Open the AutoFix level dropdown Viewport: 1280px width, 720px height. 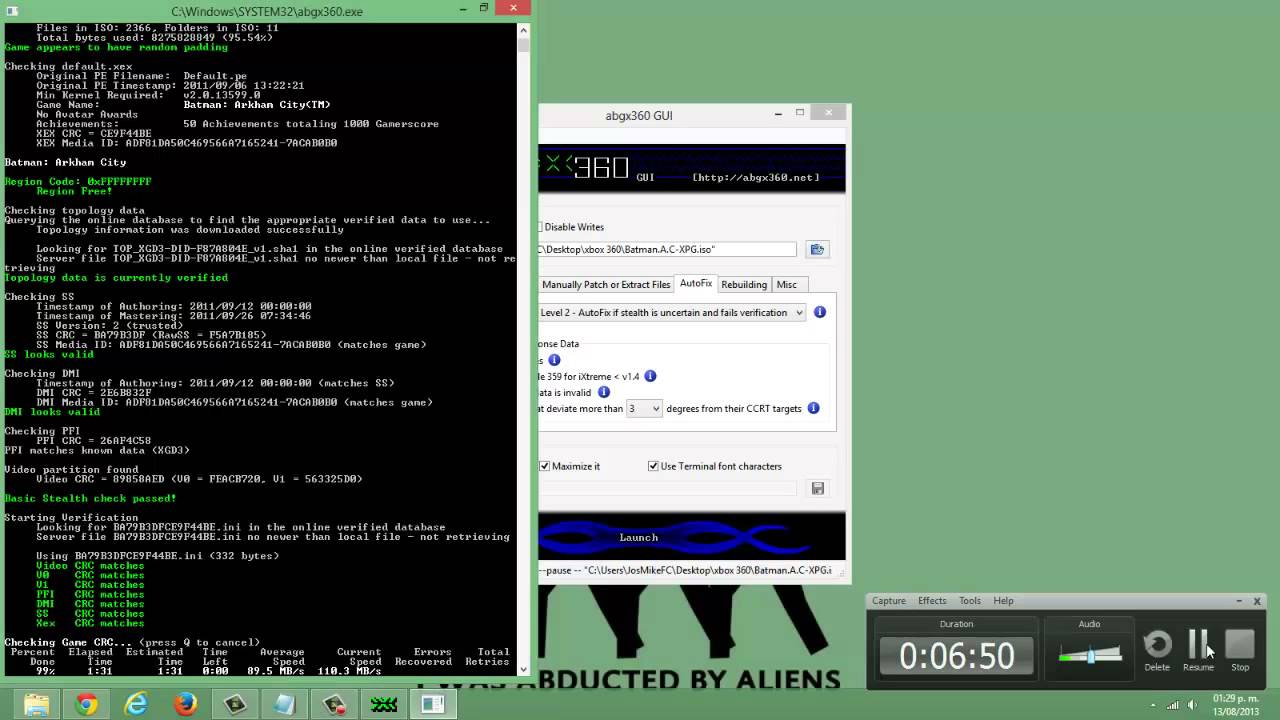[x=671, y=312]
